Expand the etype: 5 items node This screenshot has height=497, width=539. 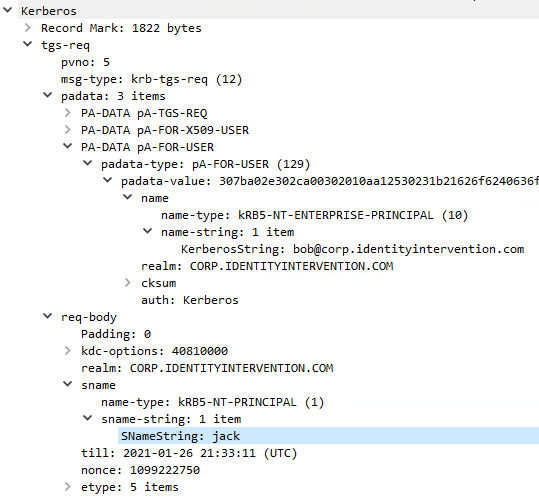tap(68, 487)
